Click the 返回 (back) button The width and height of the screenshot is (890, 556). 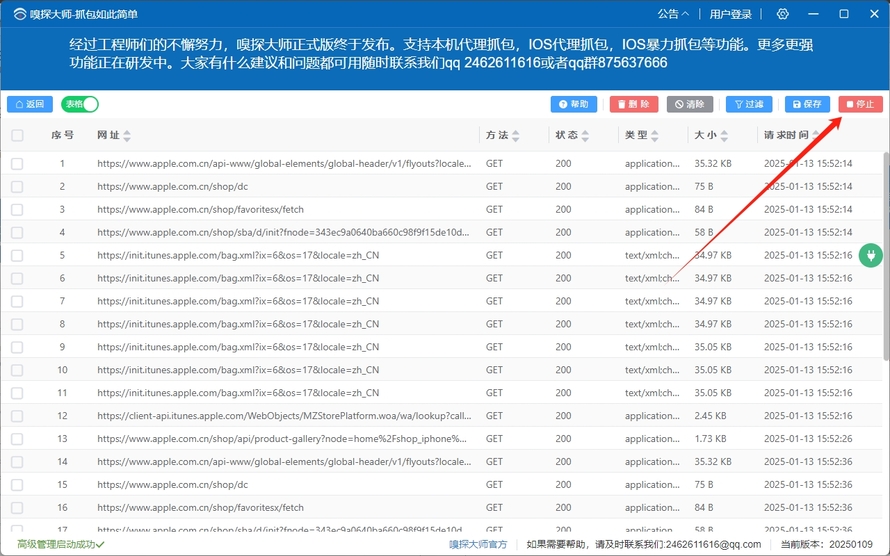pos(30,104)
